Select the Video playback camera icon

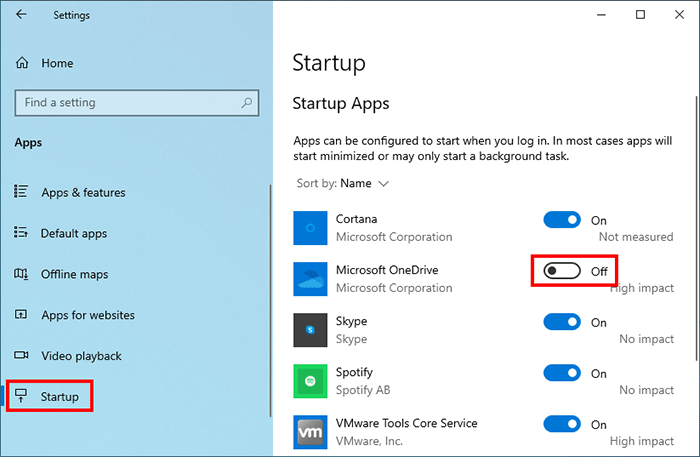(x=21, y=355)
